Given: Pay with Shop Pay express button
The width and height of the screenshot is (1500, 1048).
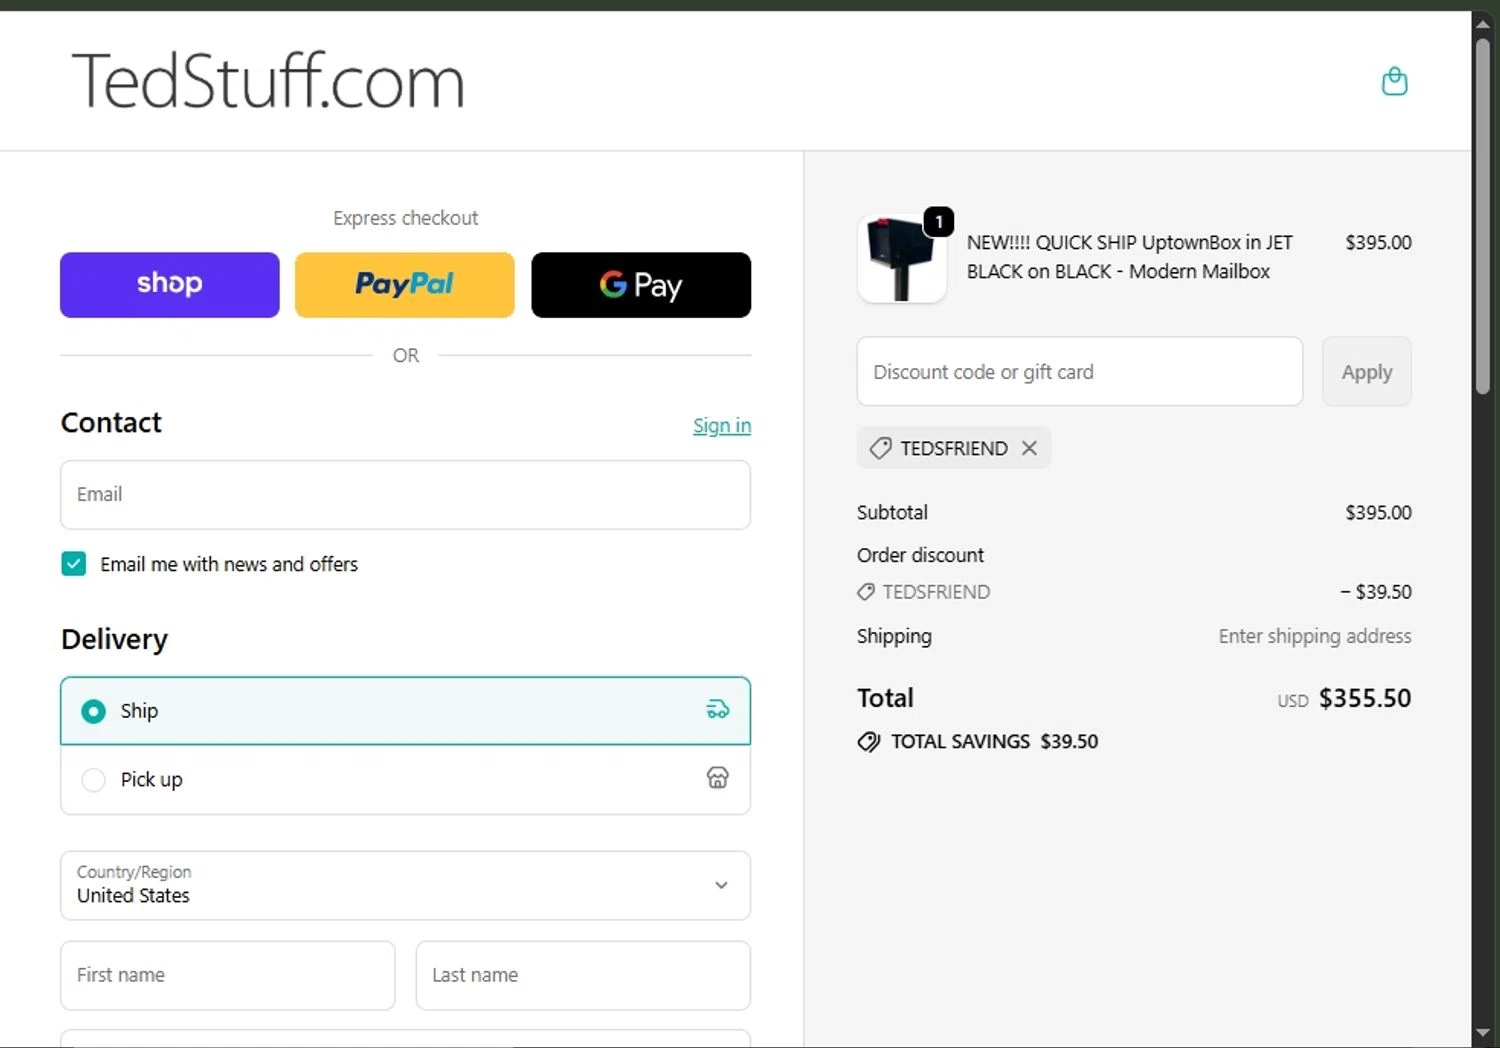Looking at the screenshot, I should tap(170, 285).
